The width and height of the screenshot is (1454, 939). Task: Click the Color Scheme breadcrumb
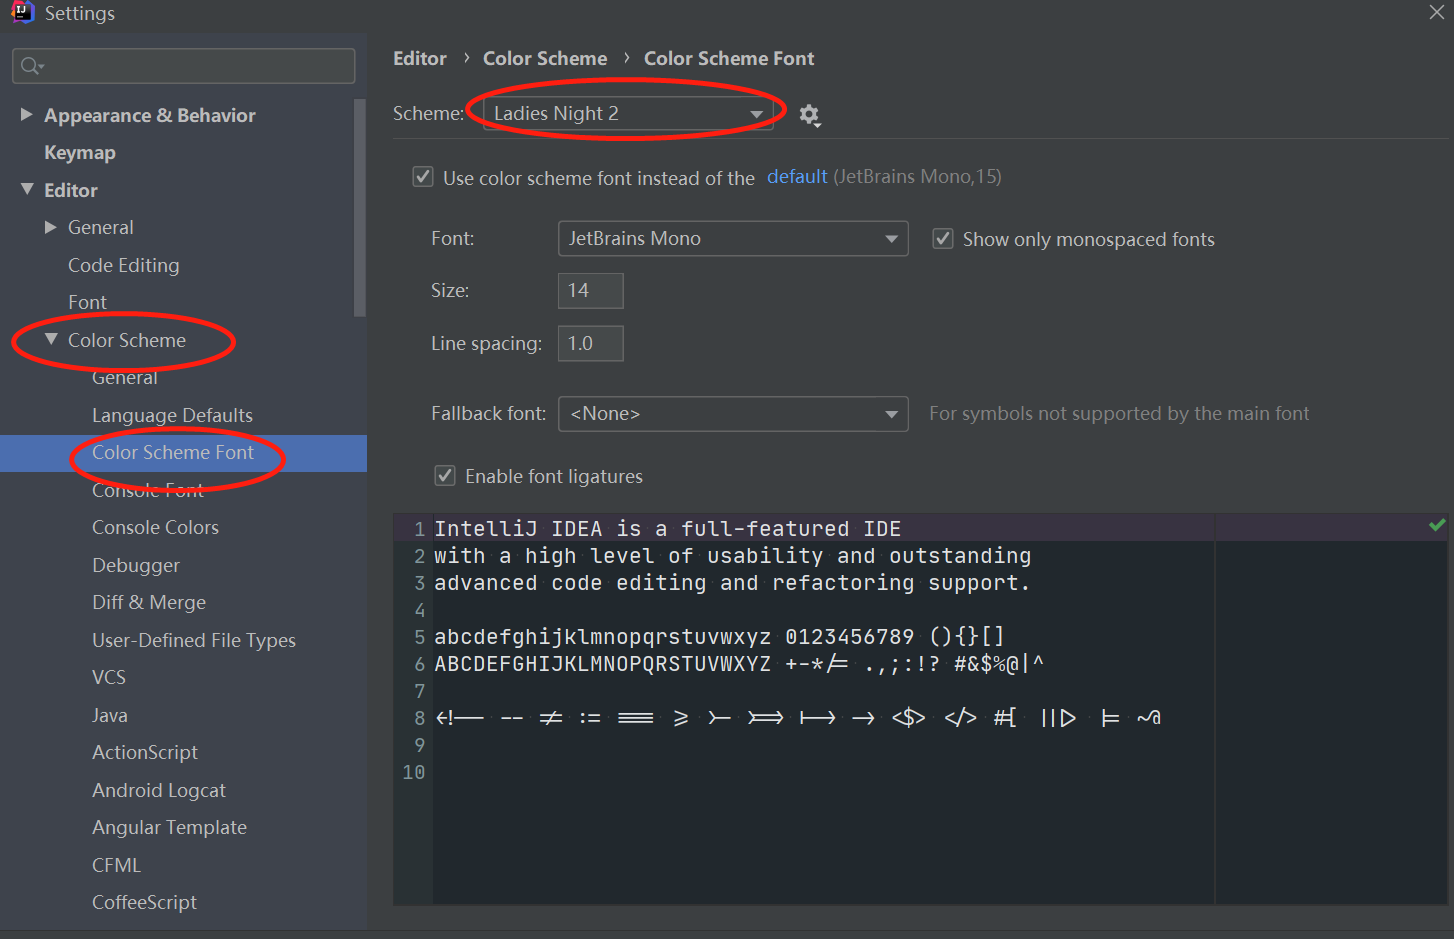tap(545, 58)
